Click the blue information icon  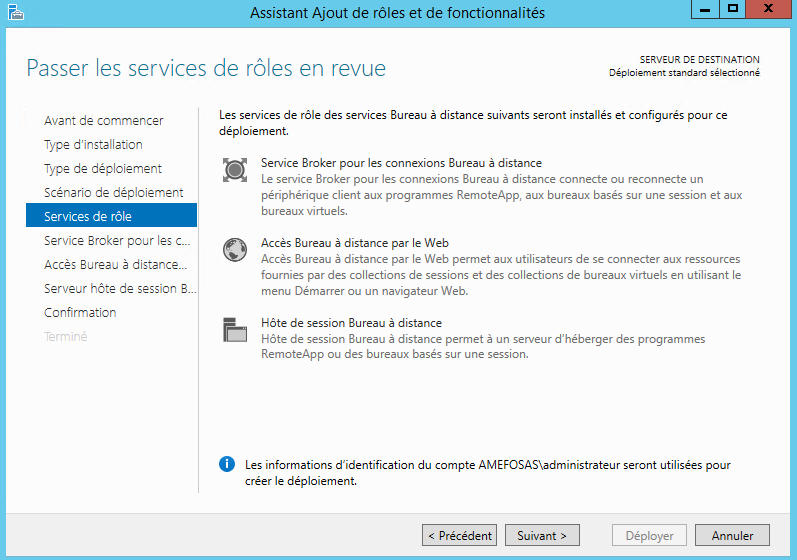pyautogui.click(x=227, y=464)
